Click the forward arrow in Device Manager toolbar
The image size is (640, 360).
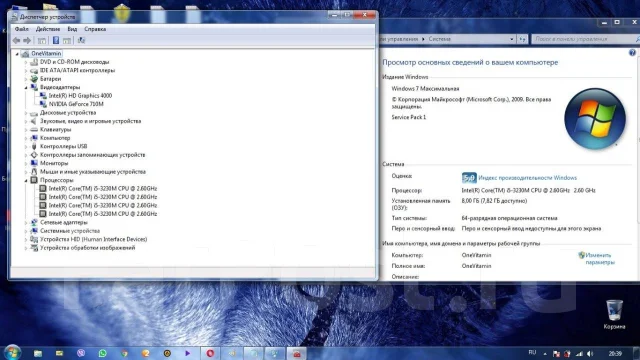tap(27, 40)
